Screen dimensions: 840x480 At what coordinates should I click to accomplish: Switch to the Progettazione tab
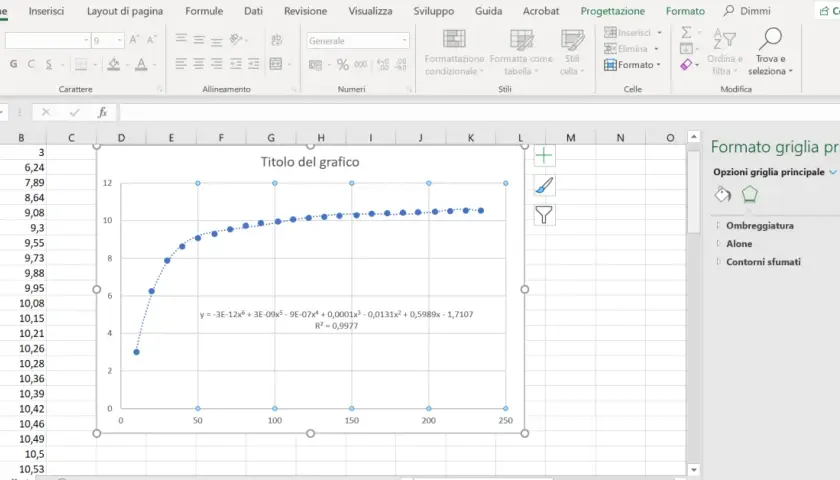click(x=612, y=11)
